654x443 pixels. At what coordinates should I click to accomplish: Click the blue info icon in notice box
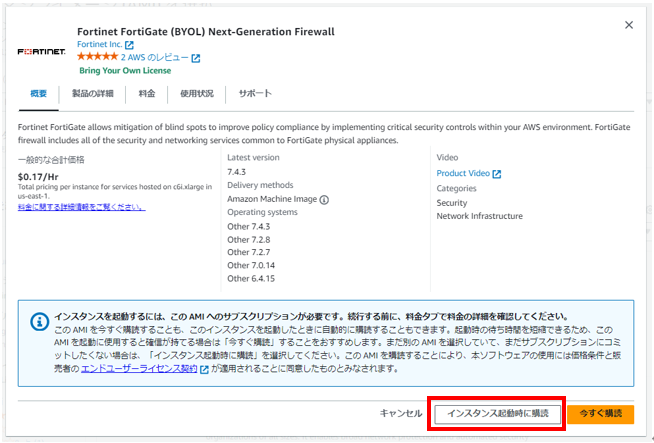pos(40,322)
